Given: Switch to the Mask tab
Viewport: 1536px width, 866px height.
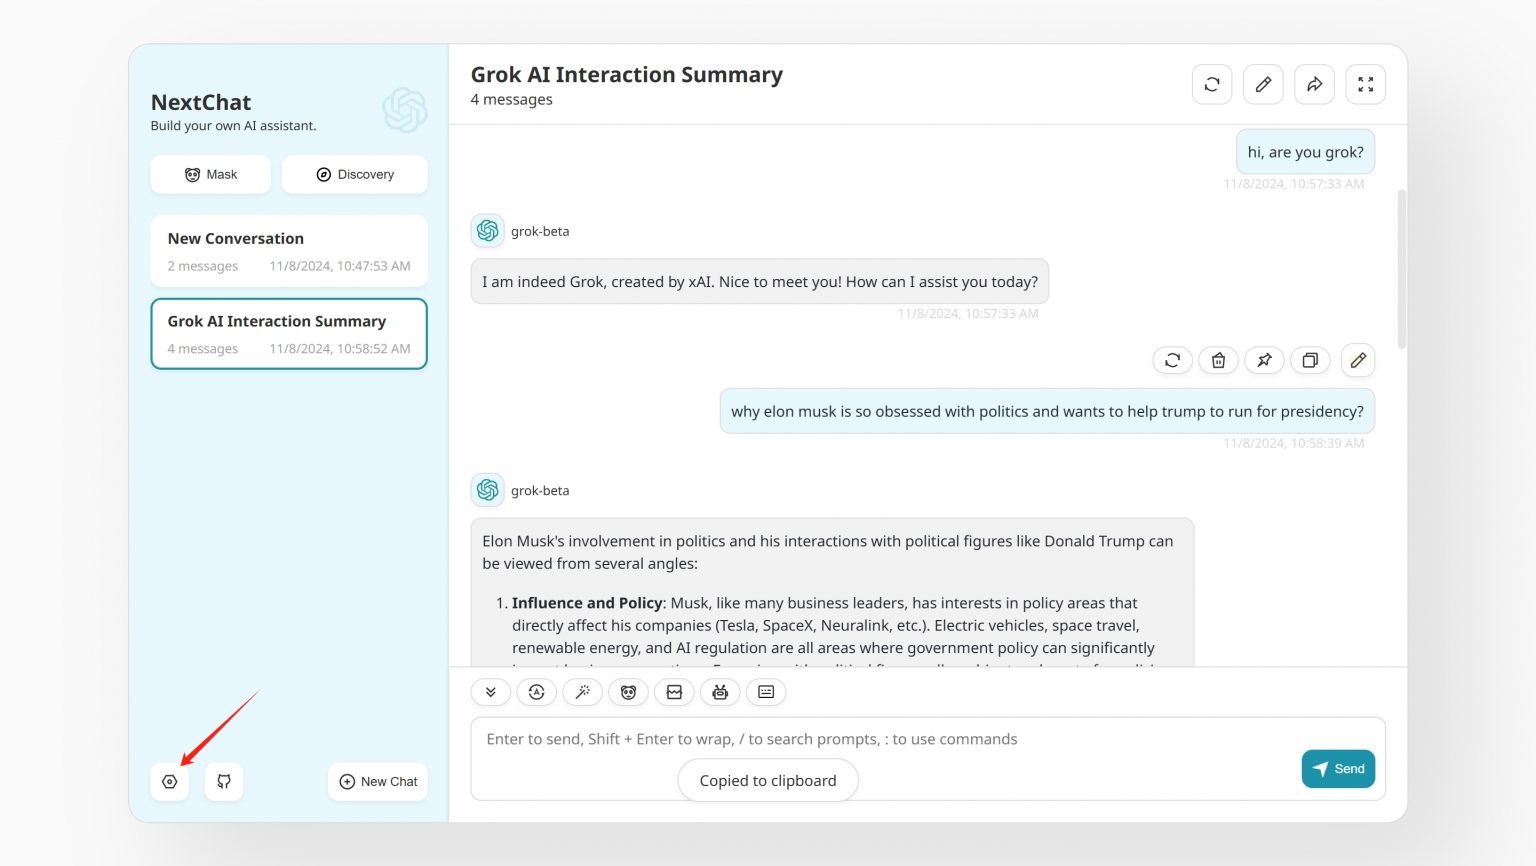Looking at the screenshot, I should point(210,174).
